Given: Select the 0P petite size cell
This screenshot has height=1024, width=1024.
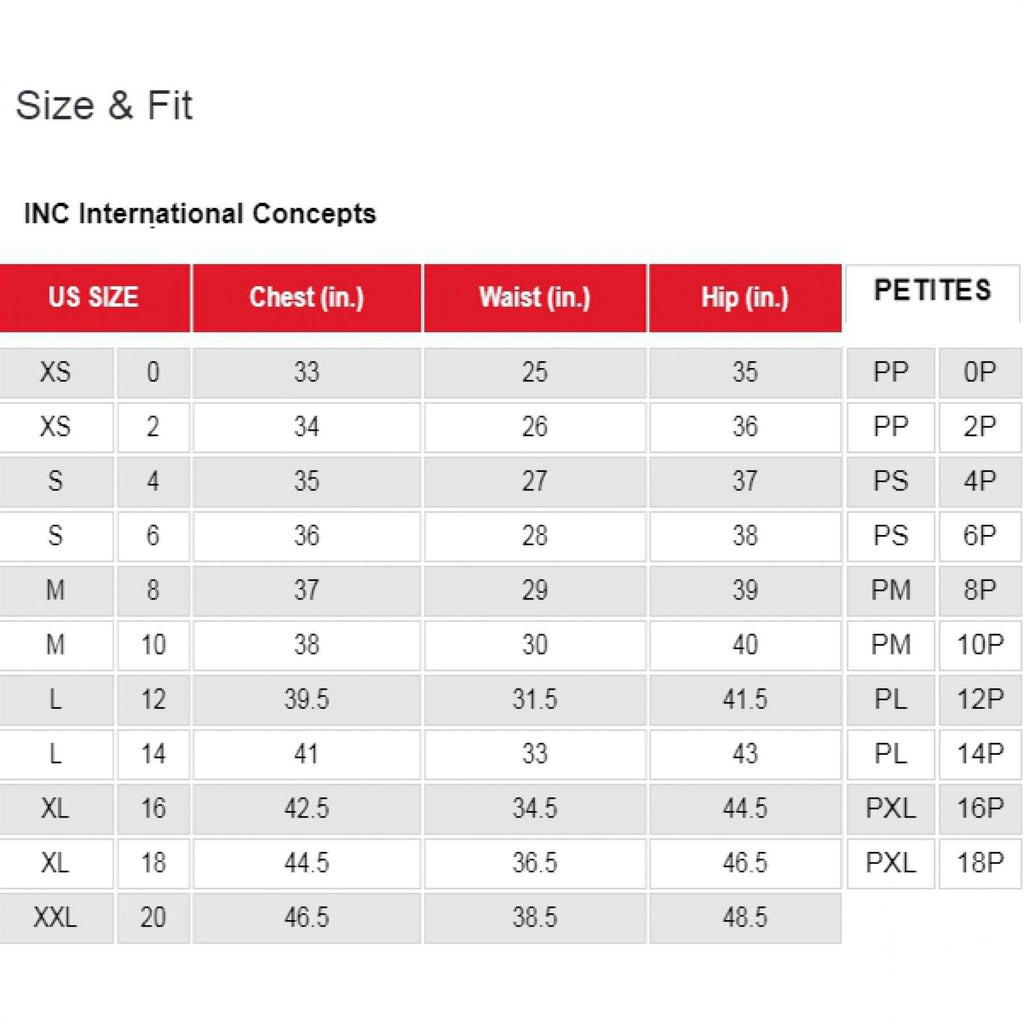Looking at the screenshot, I should (x=980, y=373).
